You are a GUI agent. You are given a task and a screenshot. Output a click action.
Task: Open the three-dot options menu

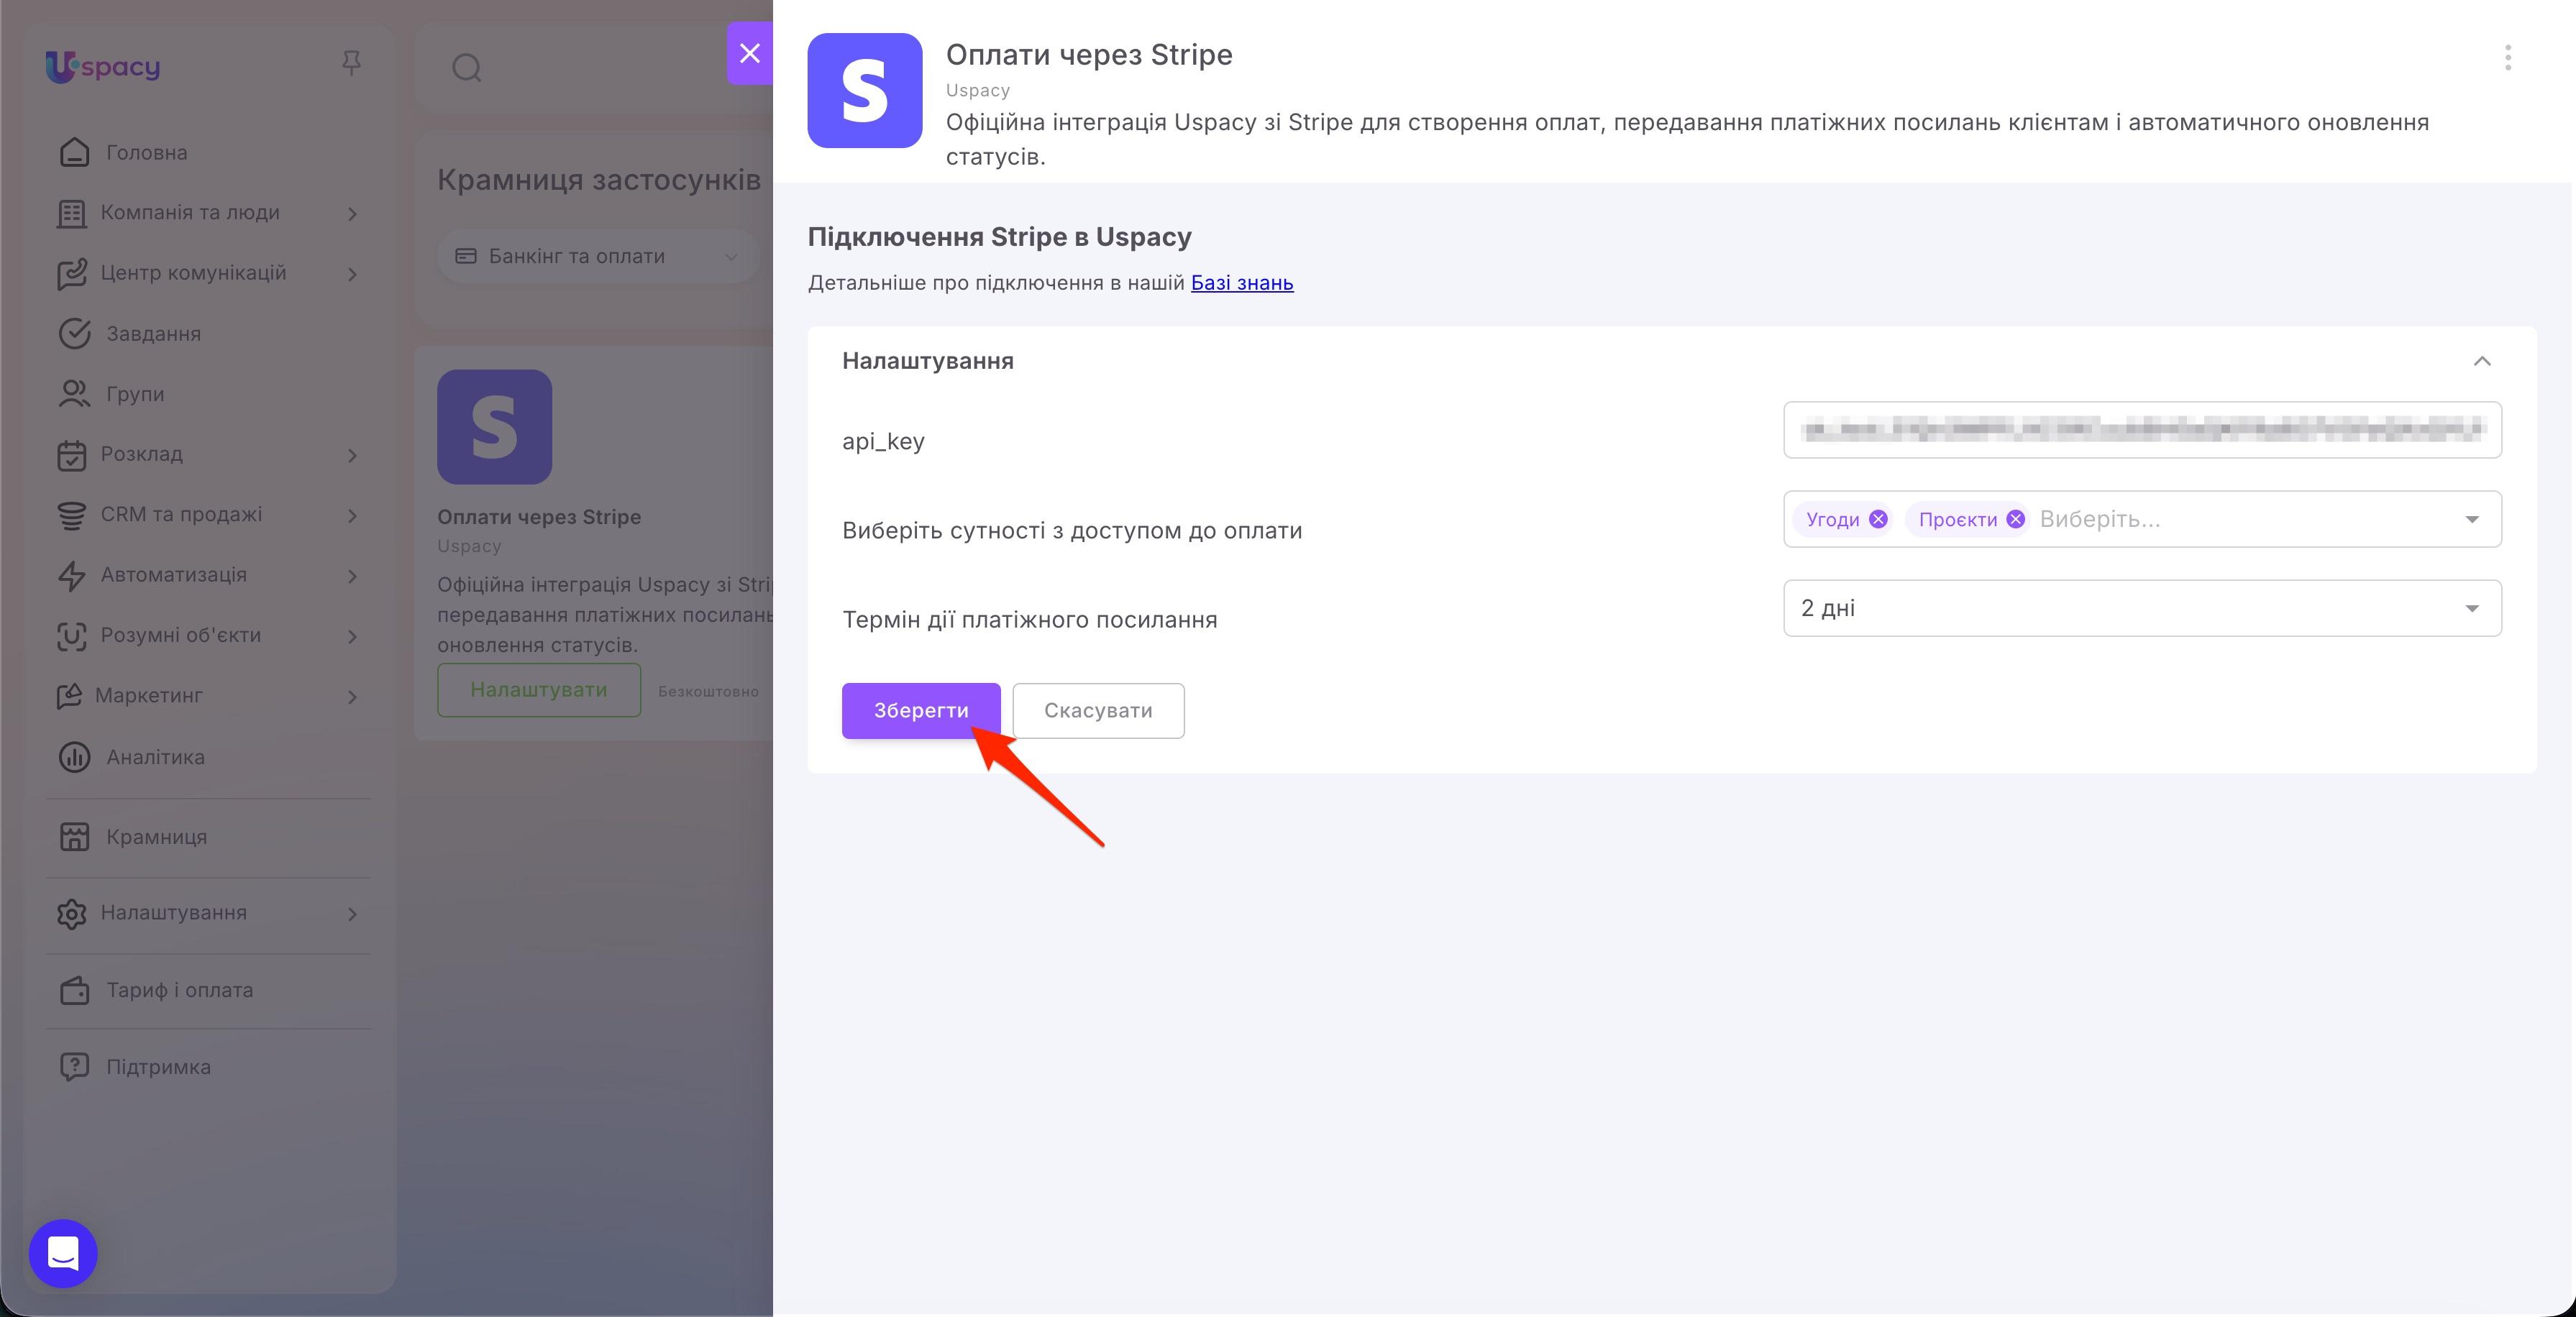pyautogui.click(x=2507, y=57)
